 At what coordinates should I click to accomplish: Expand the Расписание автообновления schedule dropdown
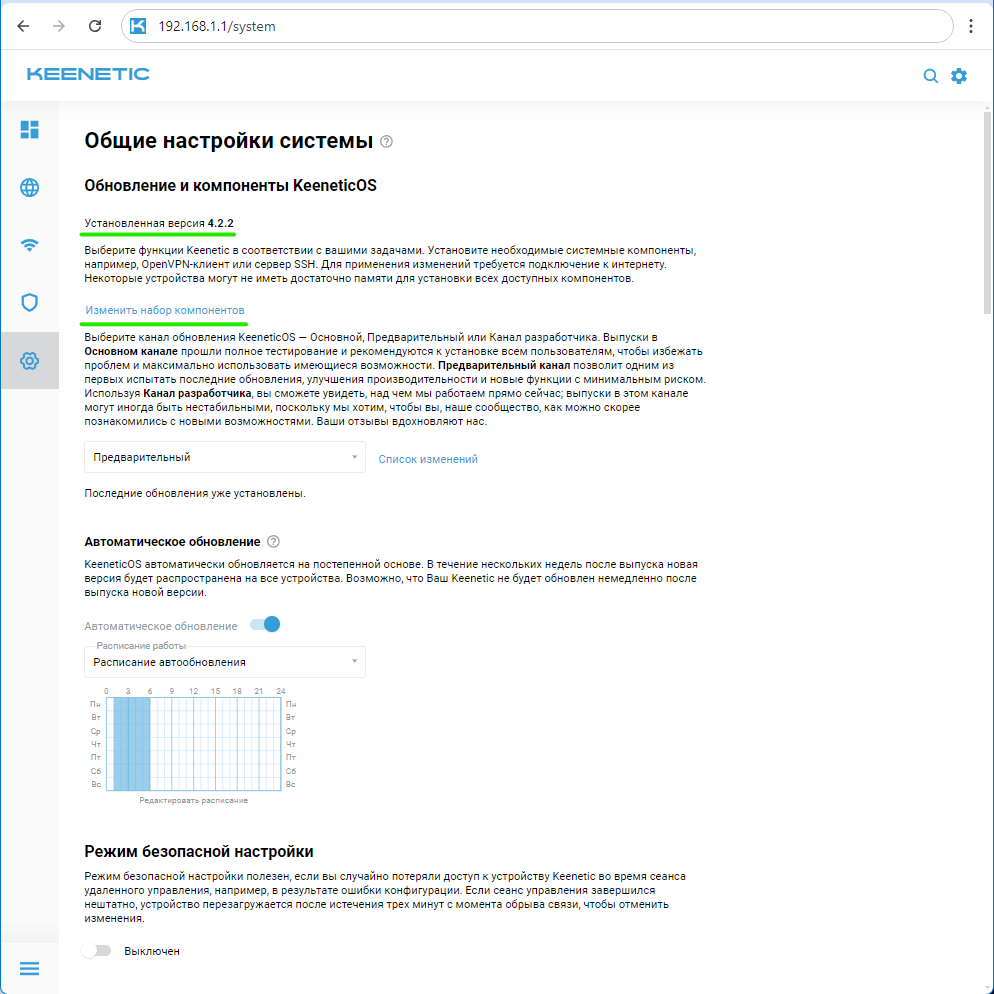pos(225,662)
